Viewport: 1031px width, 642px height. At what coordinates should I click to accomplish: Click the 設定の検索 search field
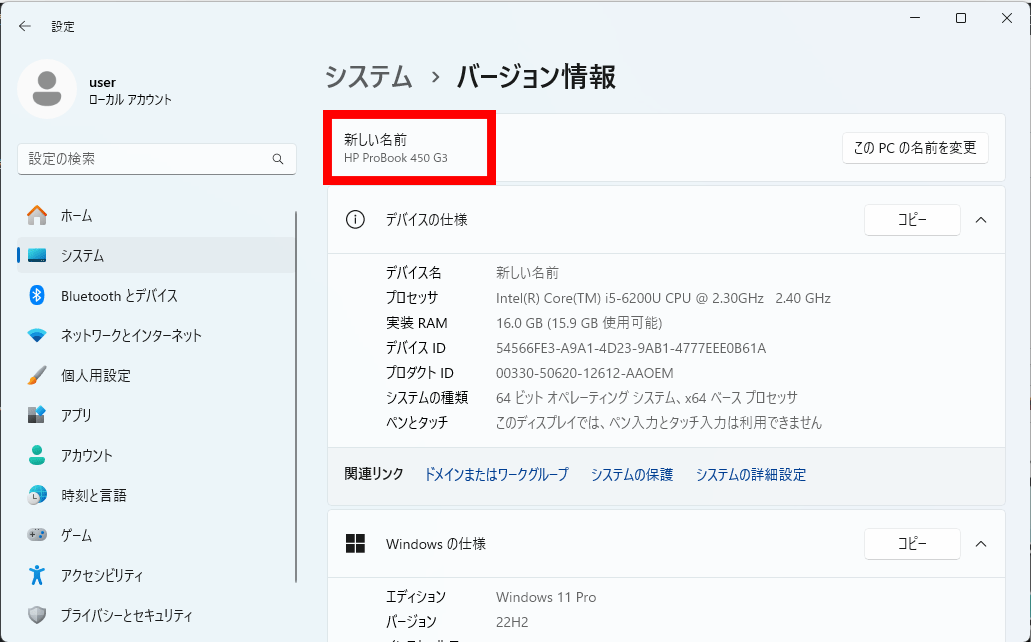click(x=145, y=159)
